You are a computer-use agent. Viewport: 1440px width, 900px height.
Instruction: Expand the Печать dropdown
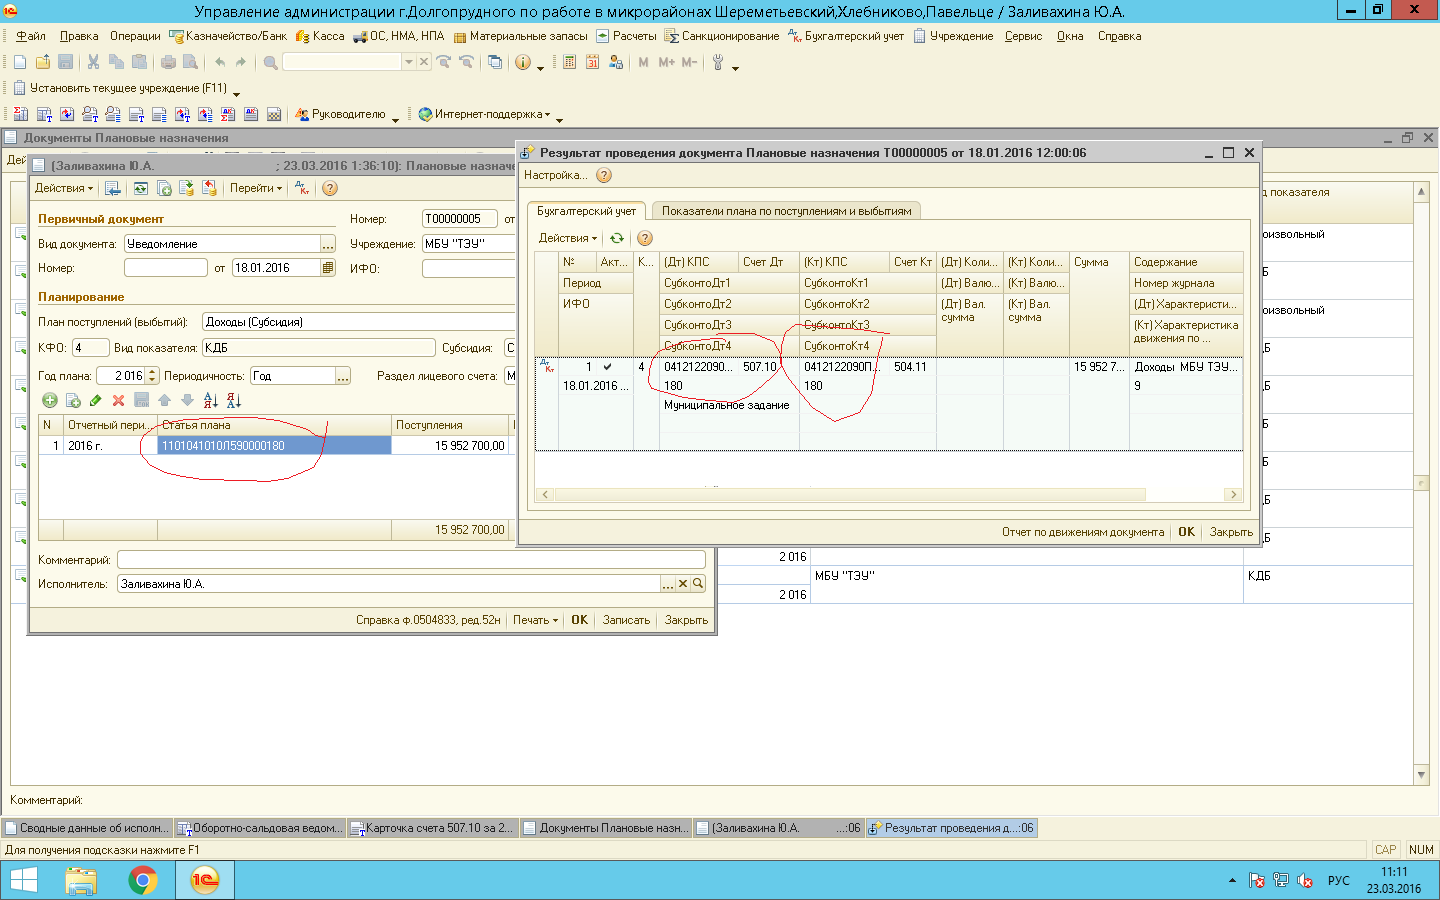(x=535, y=620)
